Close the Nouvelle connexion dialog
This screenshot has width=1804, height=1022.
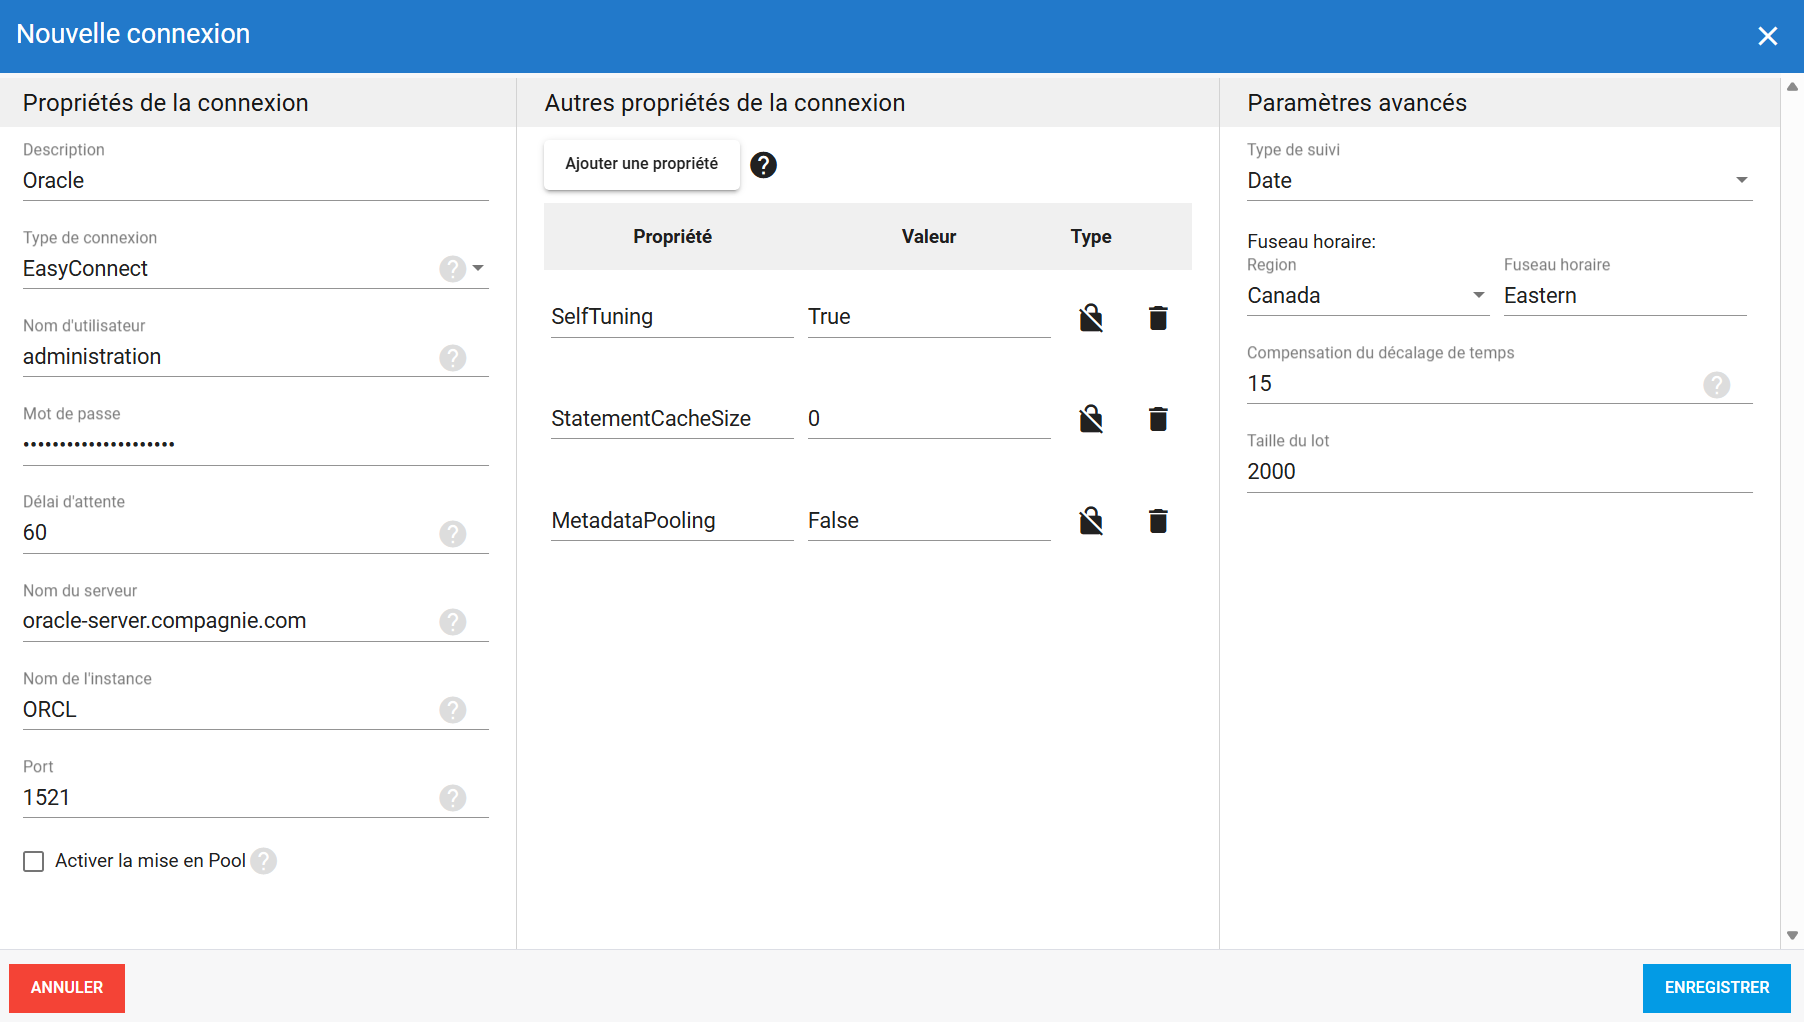click(1768, 36)
